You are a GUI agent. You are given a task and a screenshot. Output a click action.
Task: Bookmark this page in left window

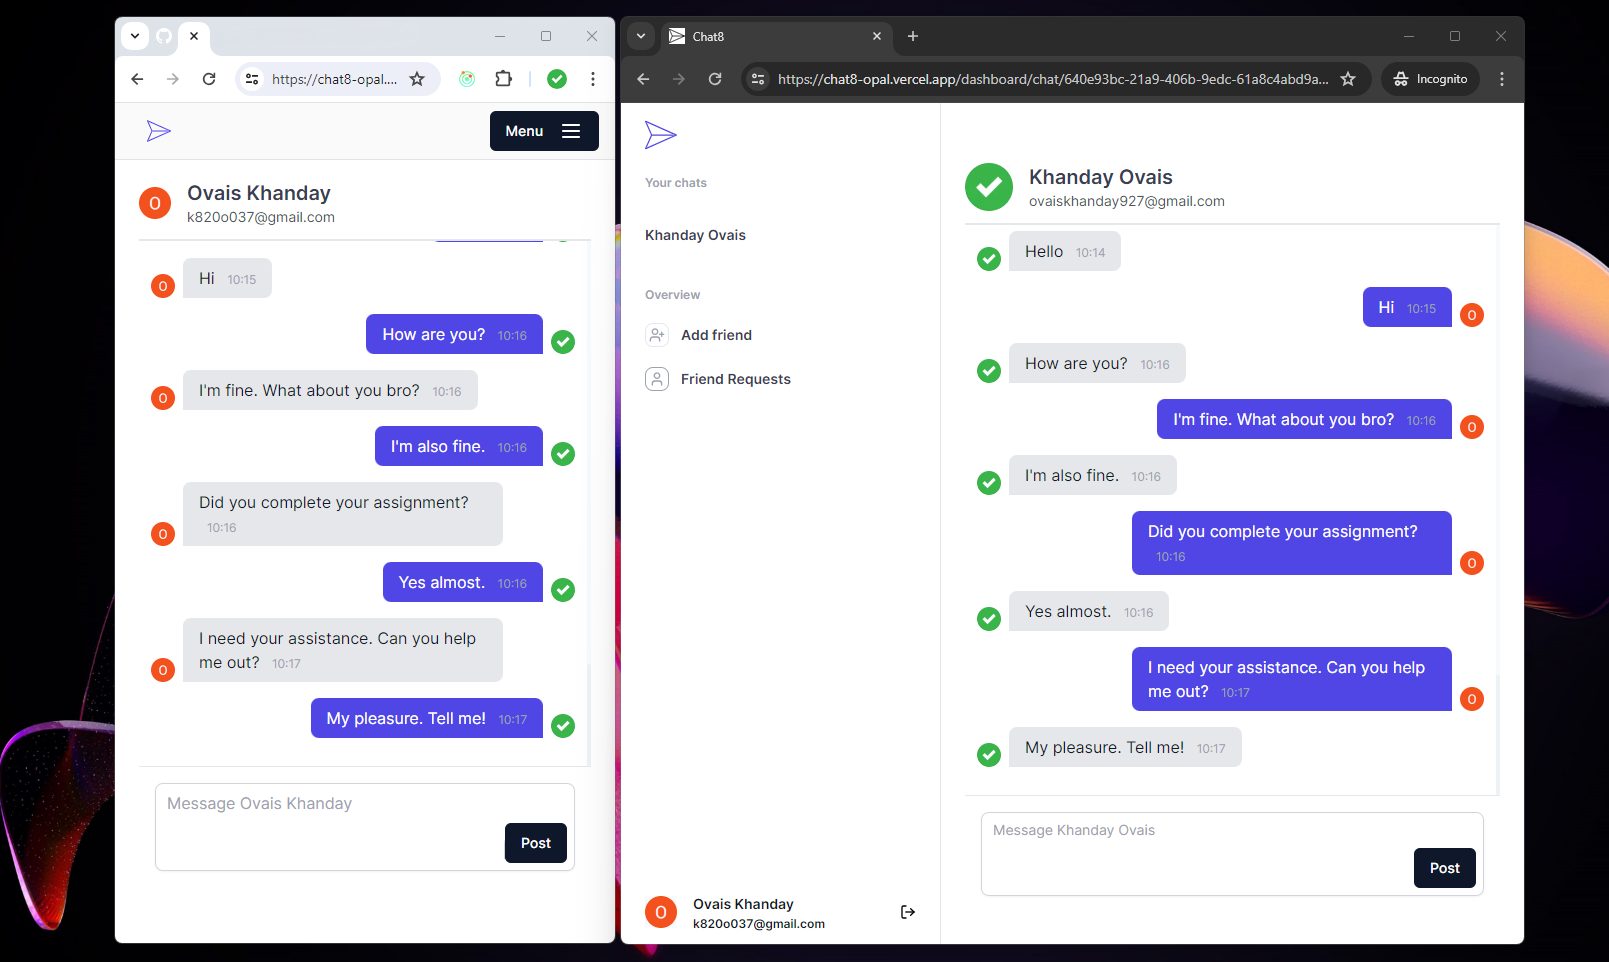coord(417,79)
